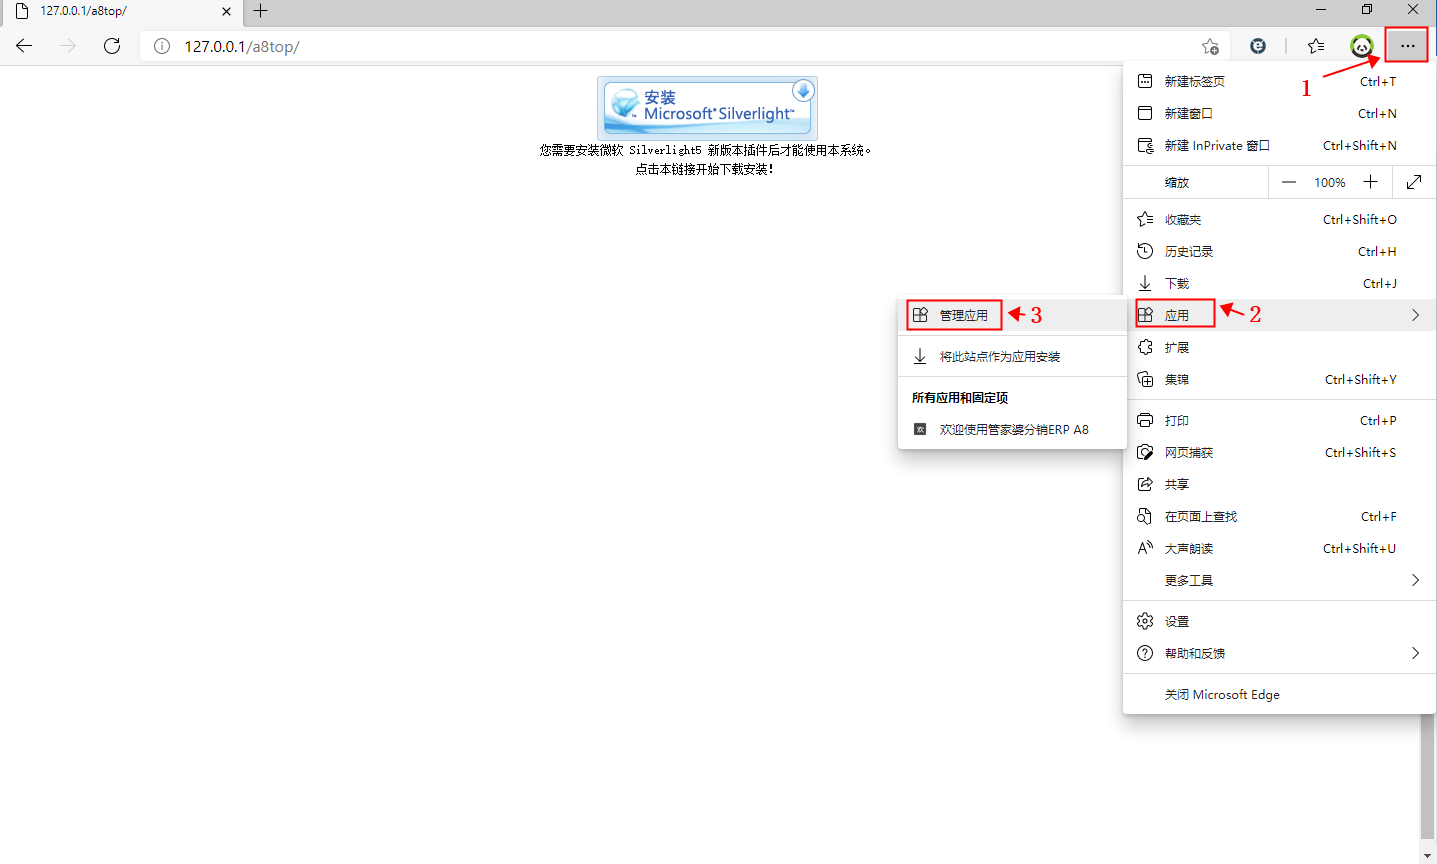Screen dimensions: 1437x864
Task: Click the 历史记录 clock icon
Action: point(1145,251)
